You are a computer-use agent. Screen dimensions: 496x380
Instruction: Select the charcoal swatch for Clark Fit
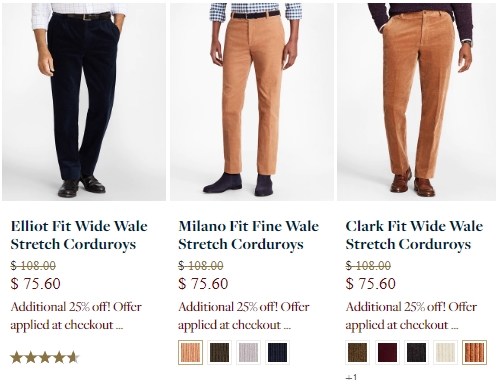click(416, 352)
